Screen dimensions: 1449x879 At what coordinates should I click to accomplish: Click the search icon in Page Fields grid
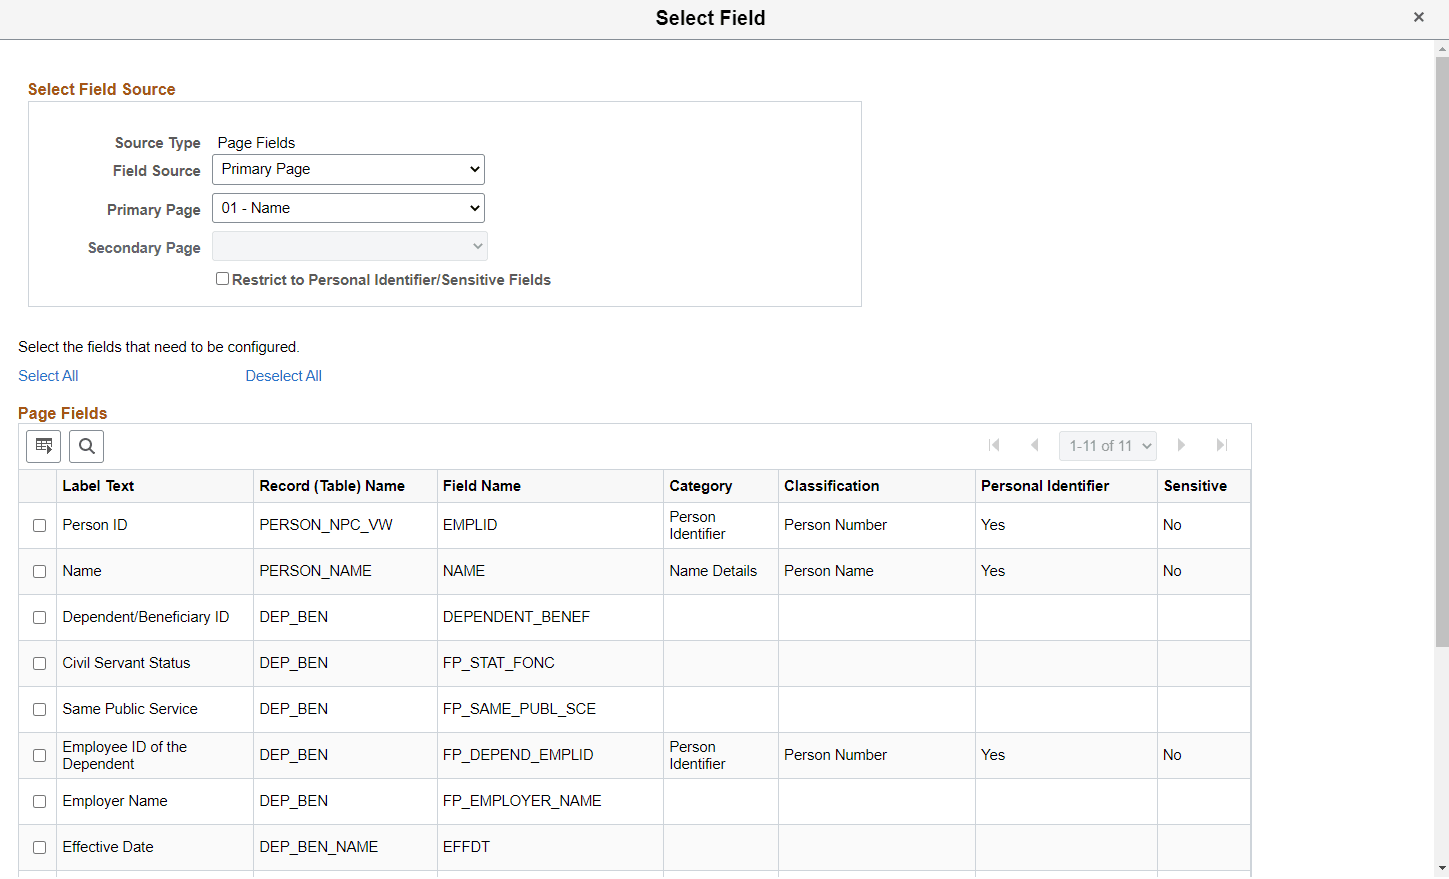pos(86,446)
